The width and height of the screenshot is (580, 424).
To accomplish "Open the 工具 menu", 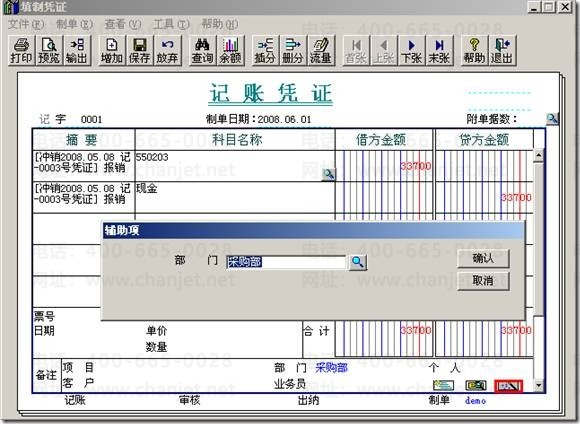I will 171,24.
